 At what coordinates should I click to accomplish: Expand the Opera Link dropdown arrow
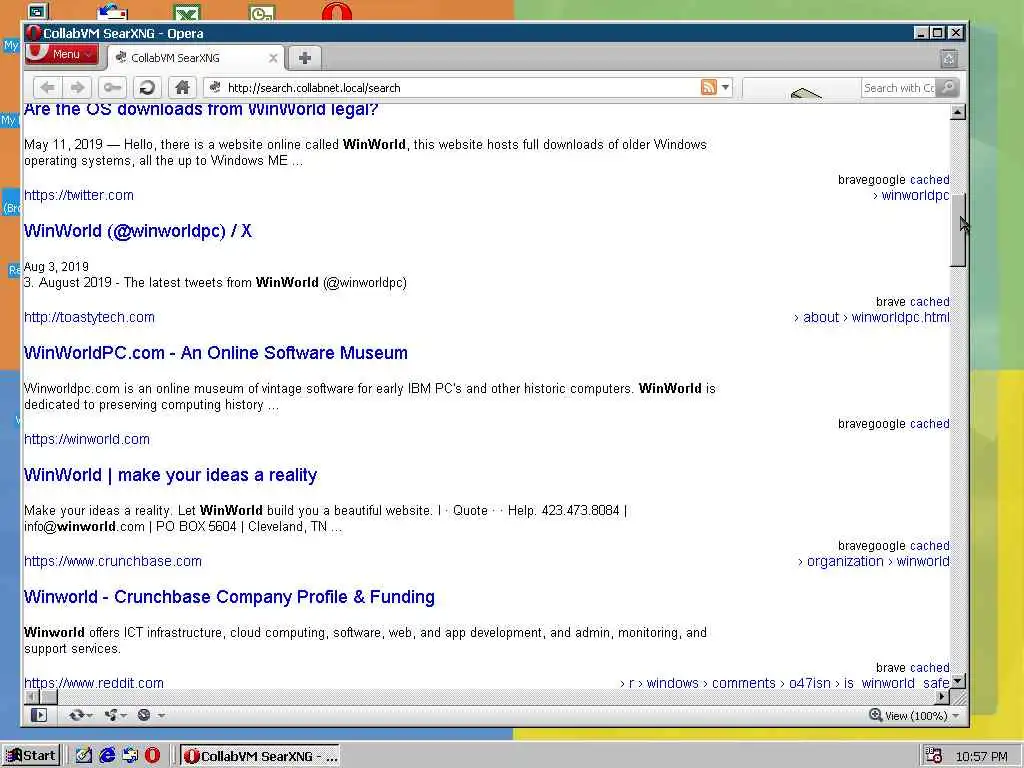tap(89, 716)
